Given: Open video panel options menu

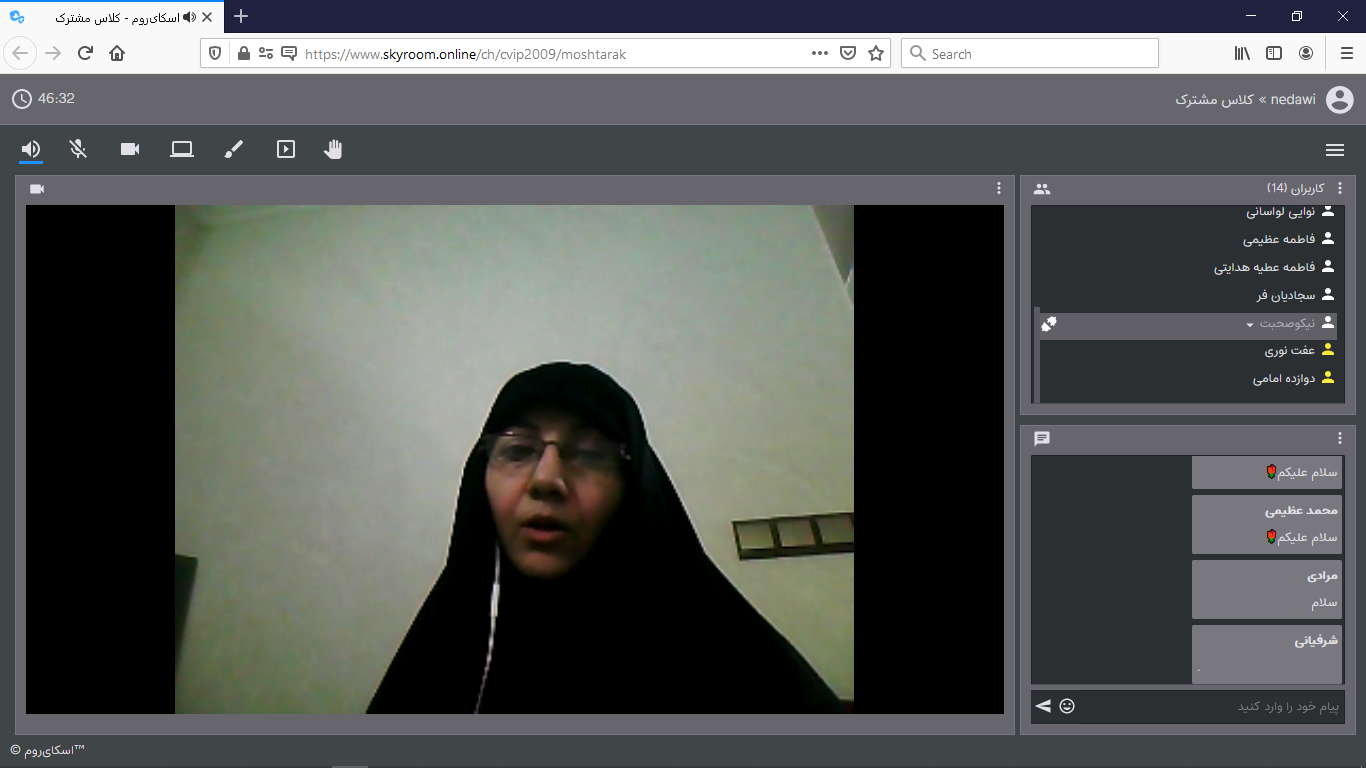Looking at the screenshot, I should click(x=998, y=188).
